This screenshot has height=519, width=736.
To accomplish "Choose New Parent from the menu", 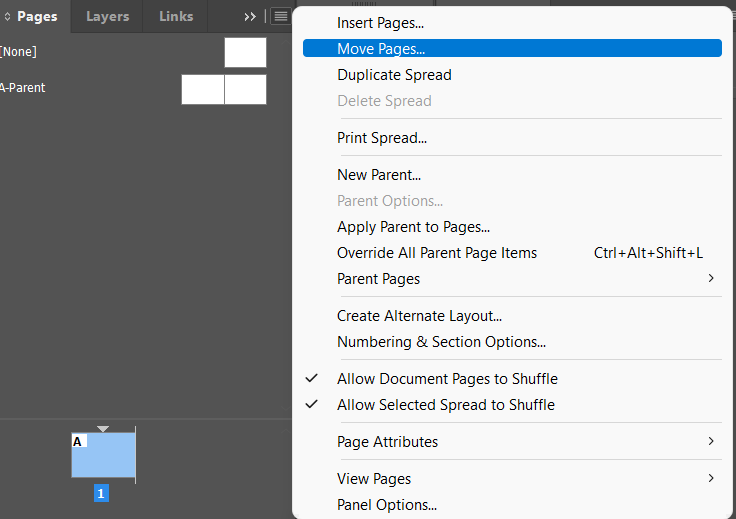I will (x=379, y=175).
